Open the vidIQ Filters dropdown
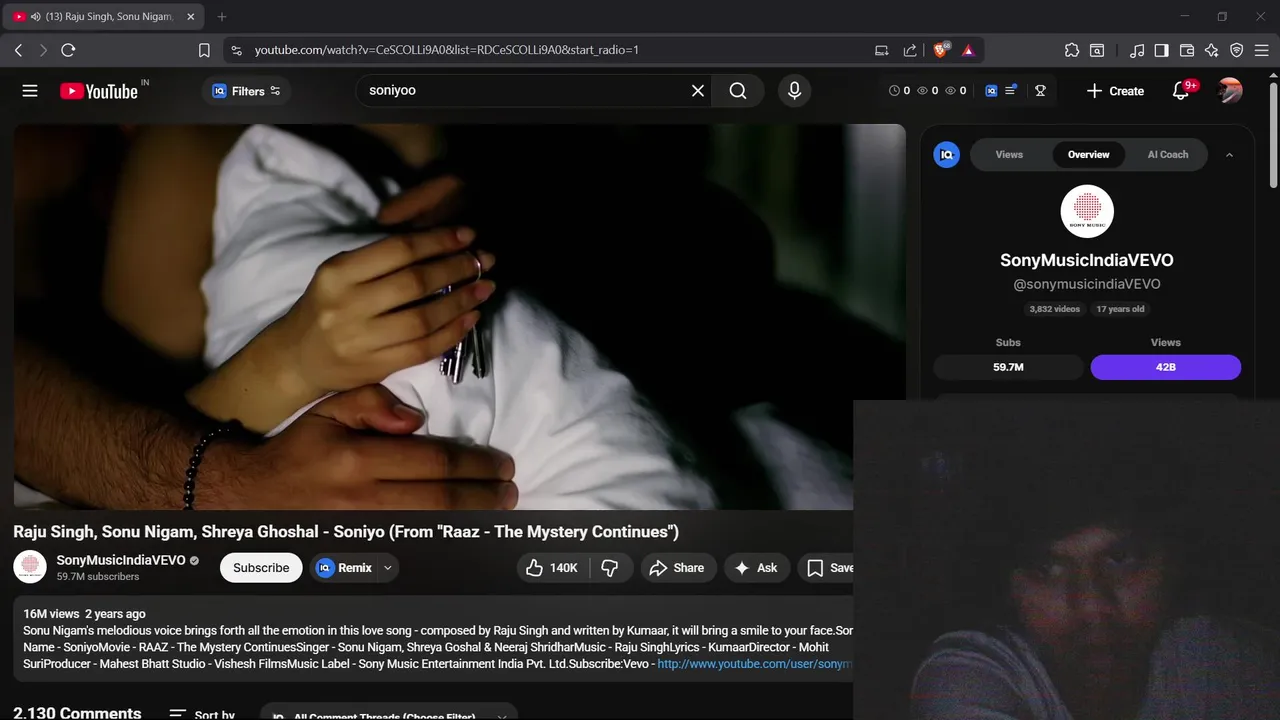This screenshot has height=720, width=1280. pyautogui.click(x=246, y=91)
